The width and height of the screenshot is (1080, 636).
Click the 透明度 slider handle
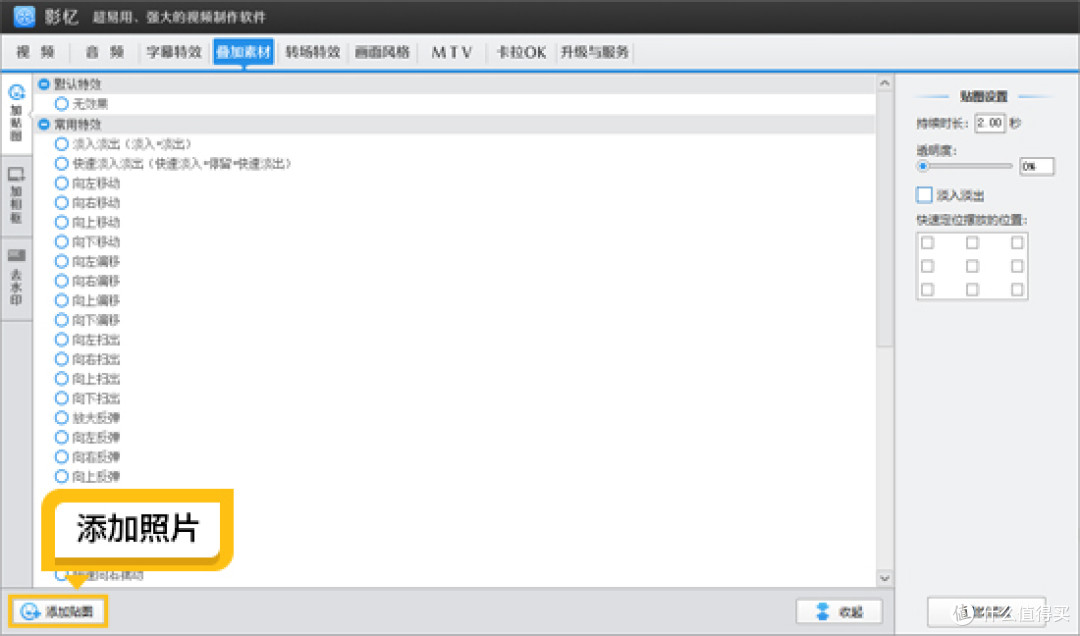click(x=923, y=166)
